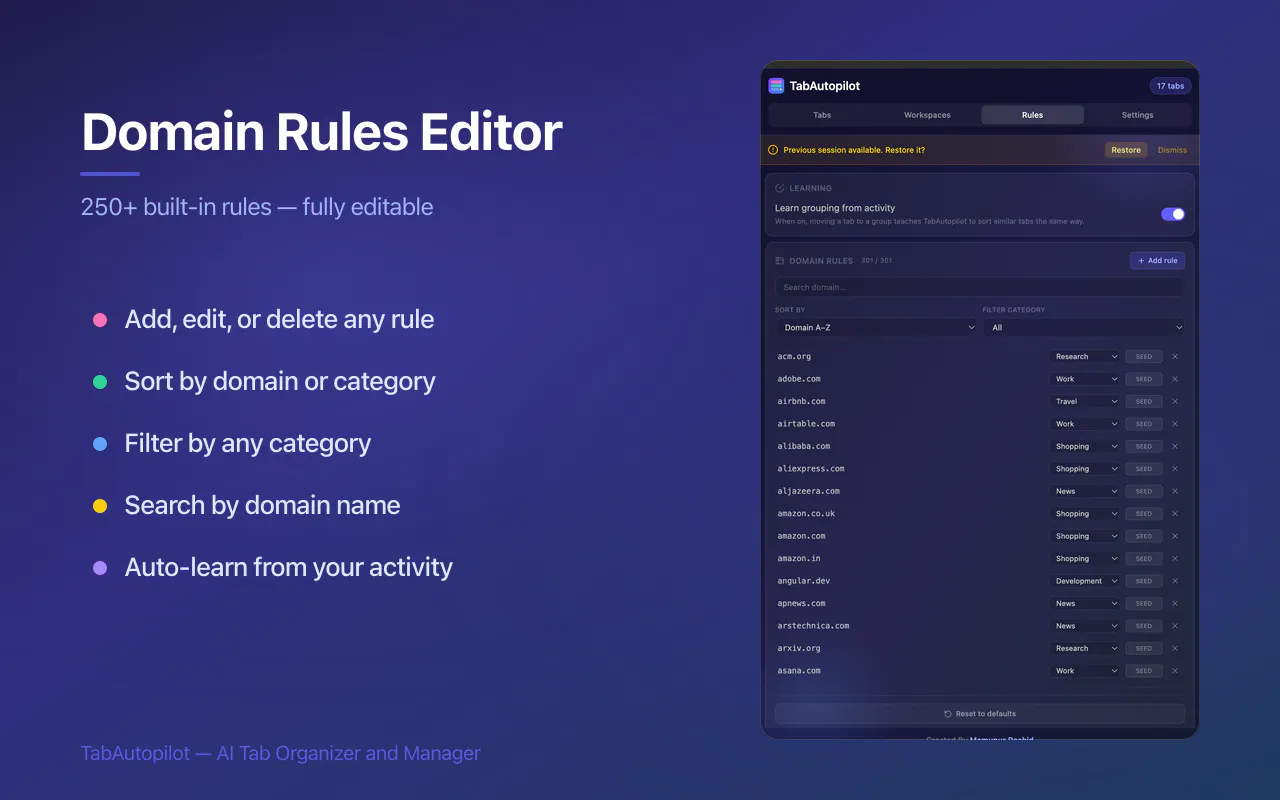Delete the amazon.in rule
The height and width of the screenshot is (800, 1280).
[1175, 559]
